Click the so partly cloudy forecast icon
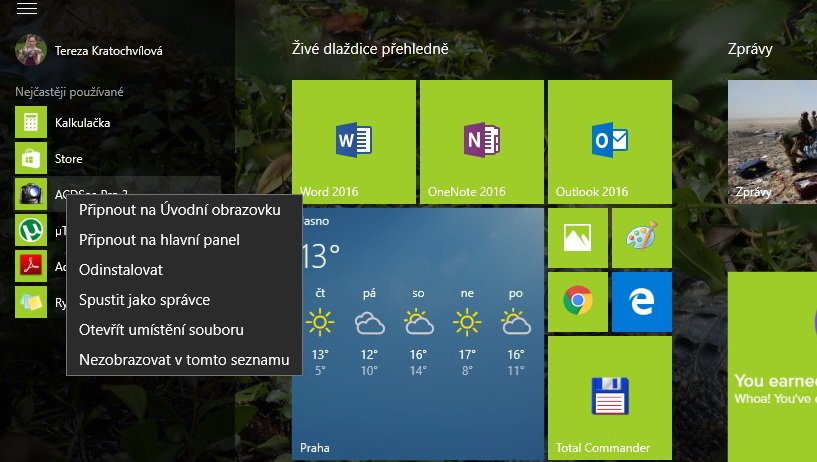The height and width of the screenshot is (462, 817). [x=418, y=322]
